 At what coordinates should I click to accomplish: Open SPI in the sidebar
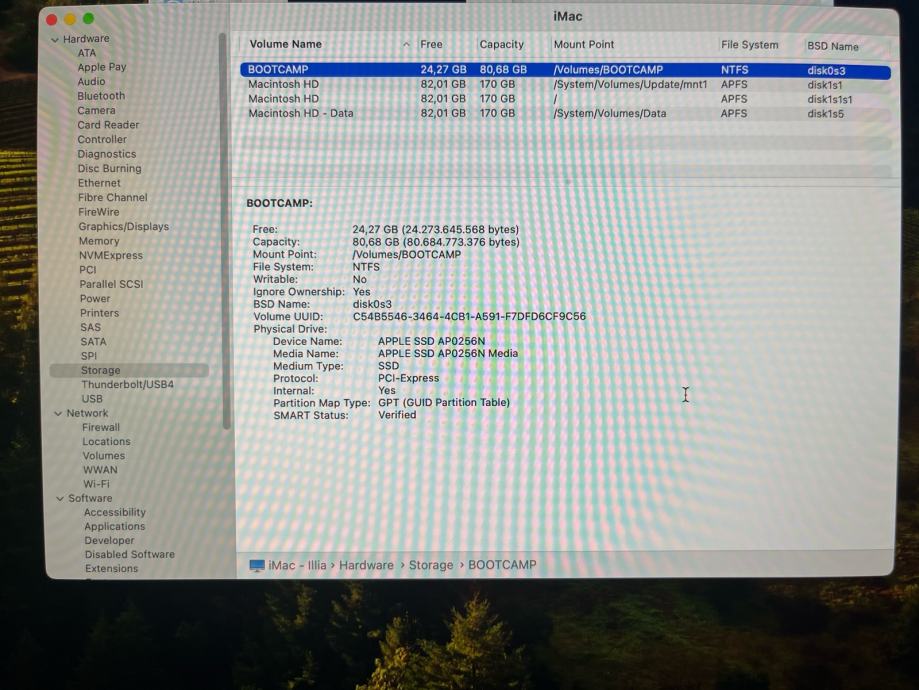[89, 356]
